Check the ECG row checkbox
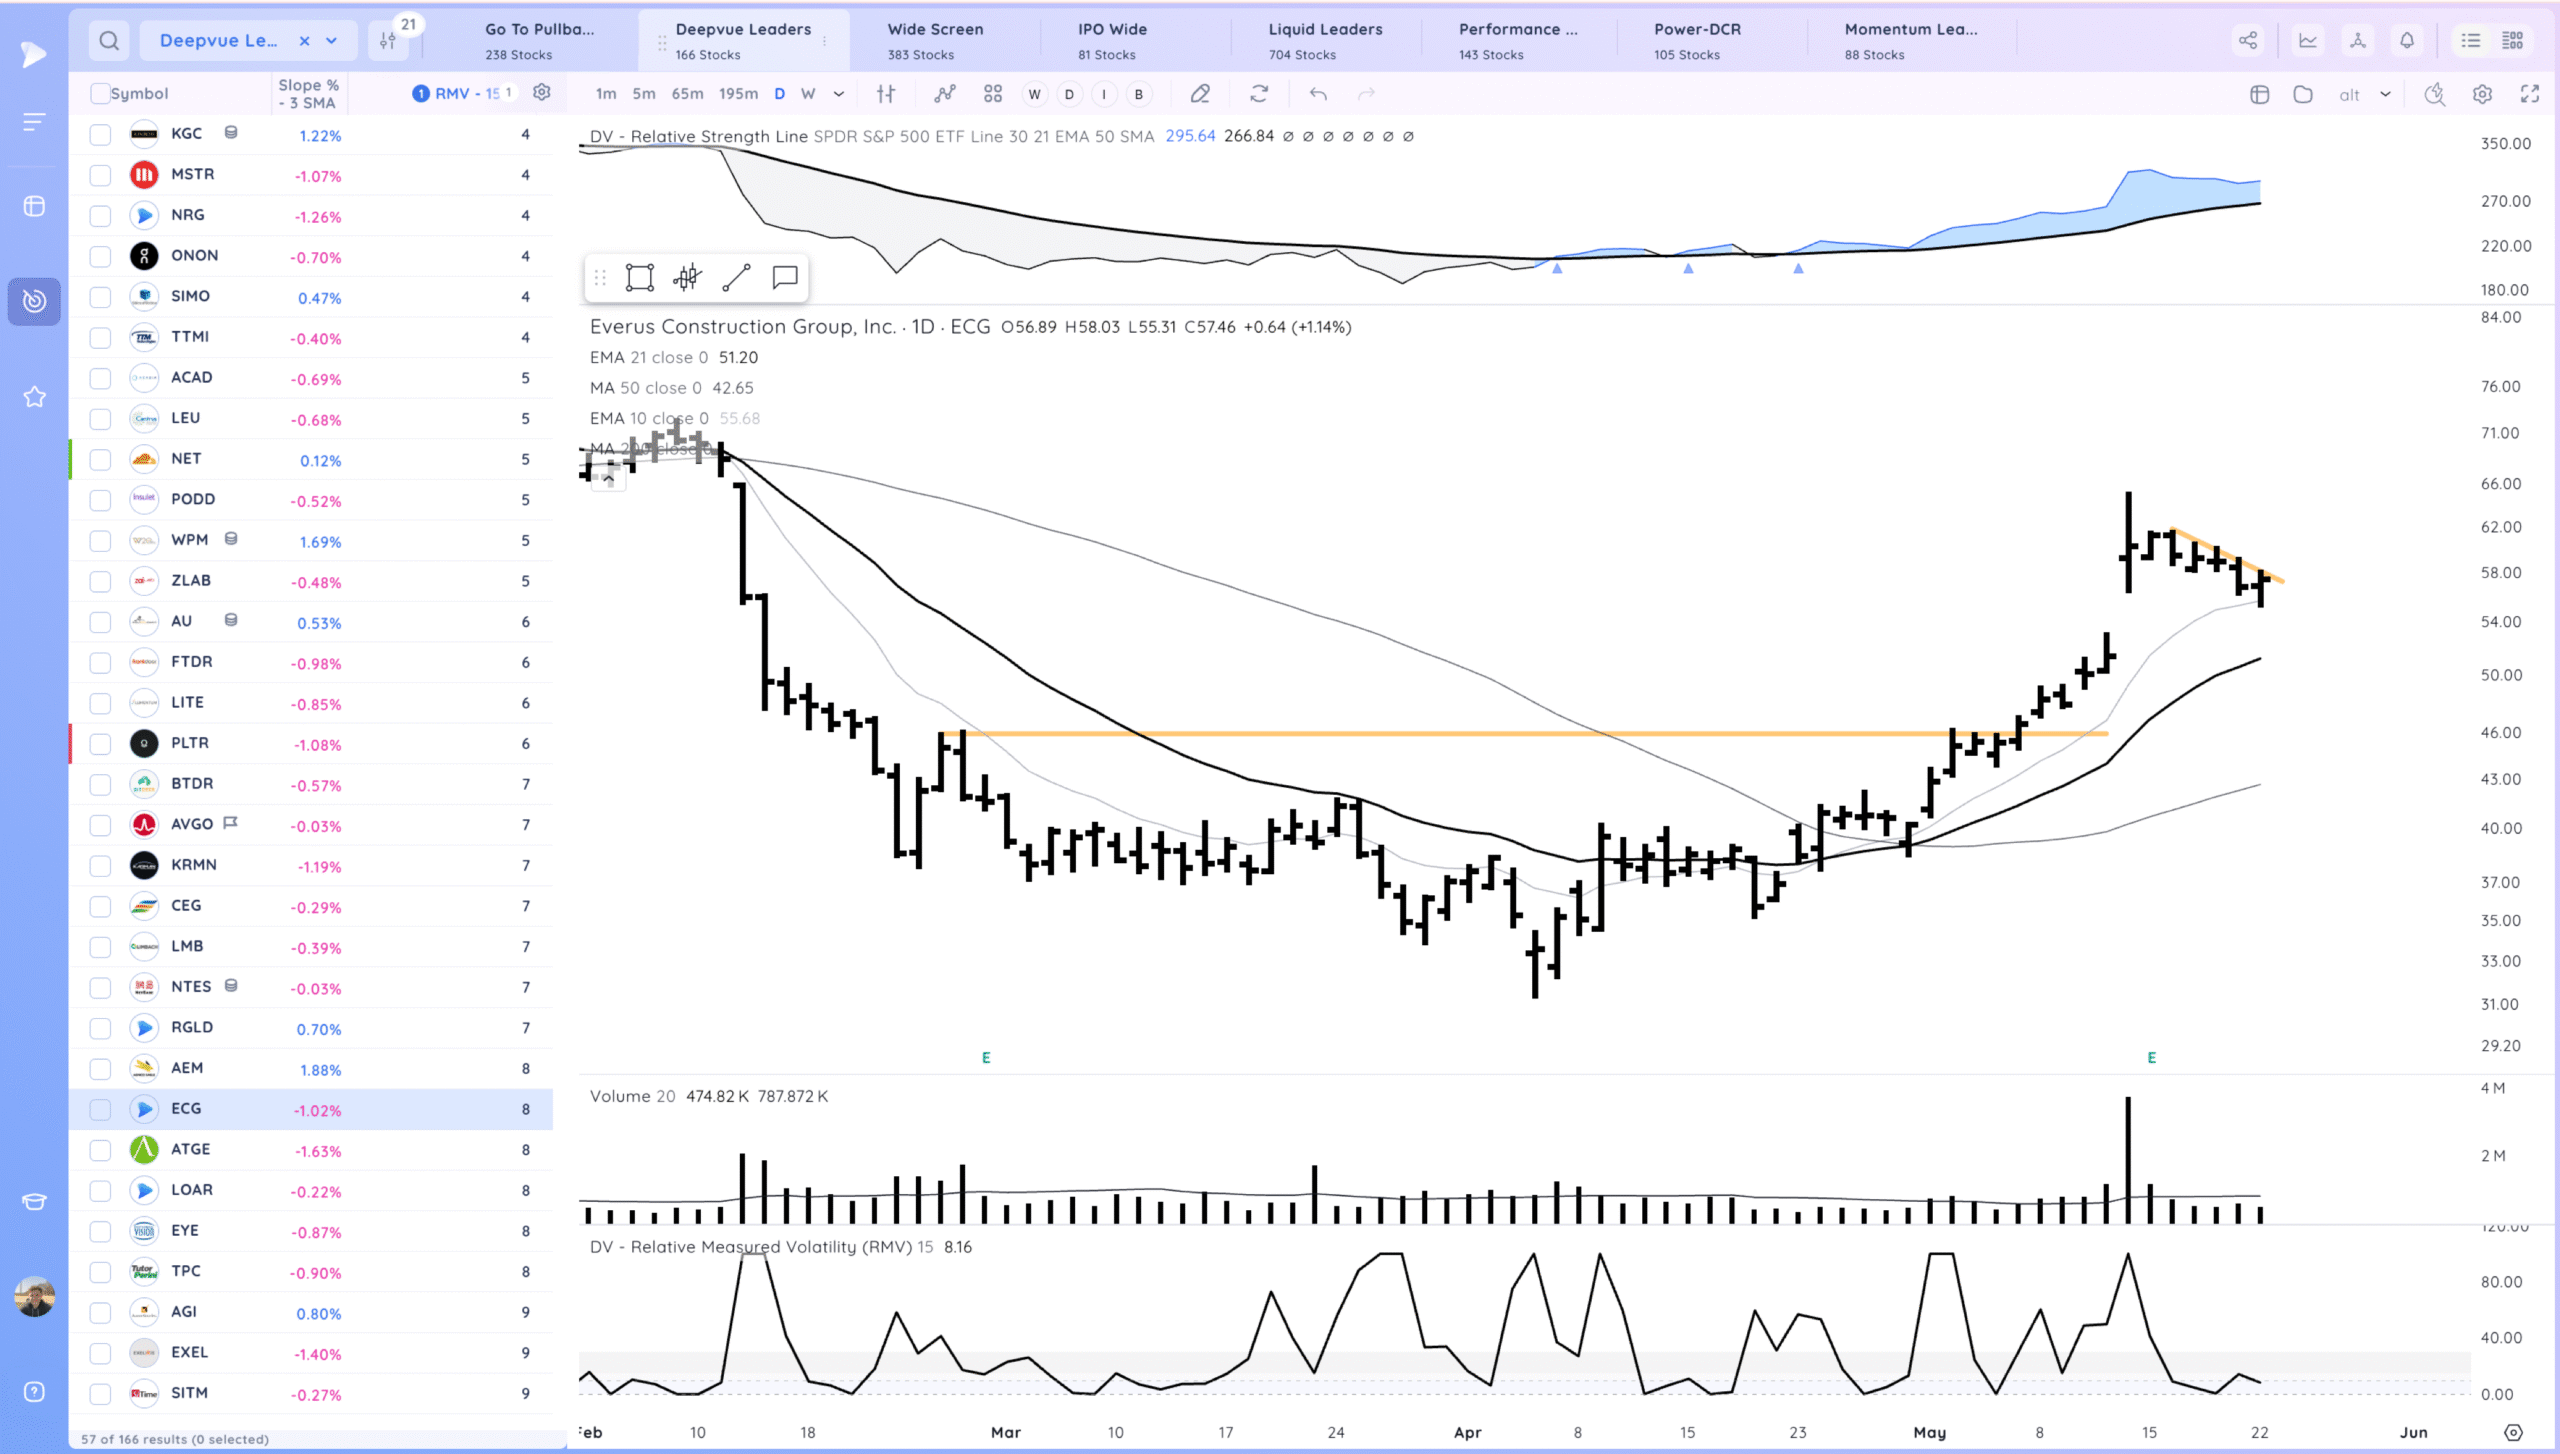Viewport: 2560px width, 1454px height. click(100, 1110)
